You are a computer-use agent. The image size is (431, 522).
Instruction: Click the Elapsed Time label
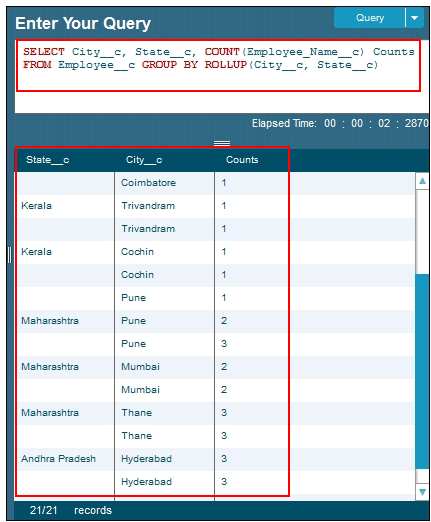[x=284, y=124]
